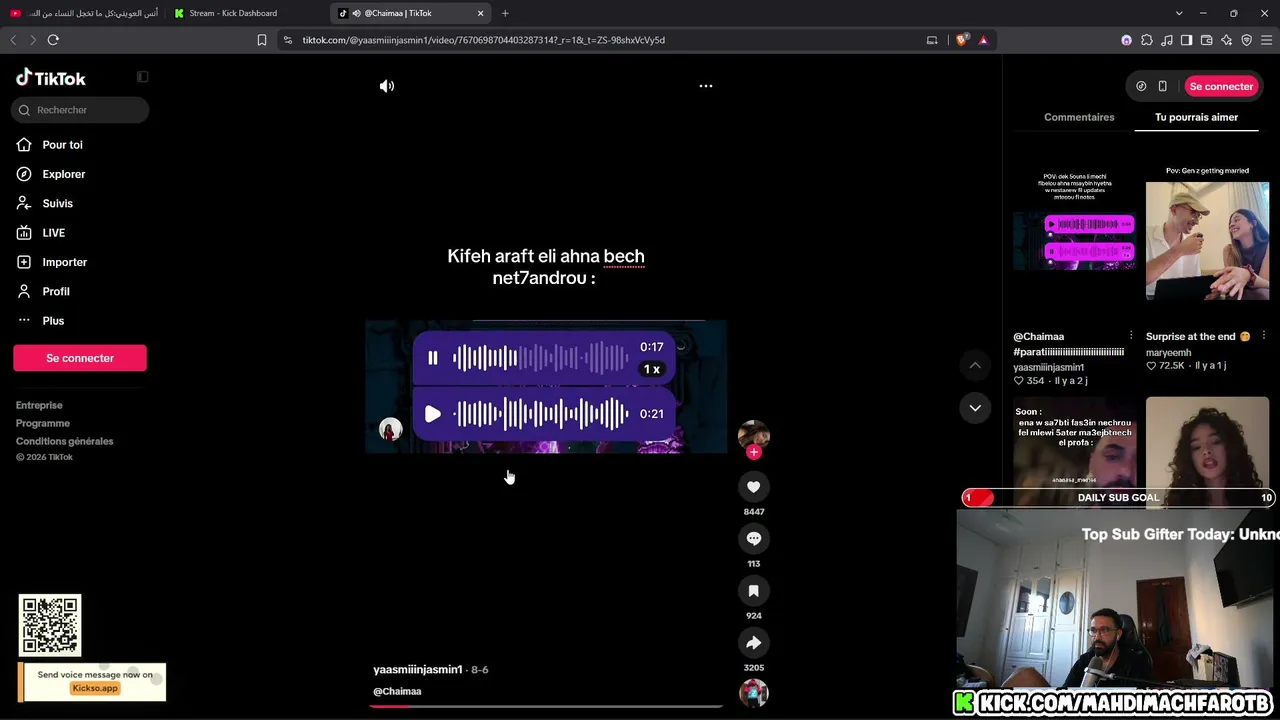The height and width of the screenshot is (720, 1280).
Task: Open the TikTok coin icon
Action: (x=1141, y=86)
